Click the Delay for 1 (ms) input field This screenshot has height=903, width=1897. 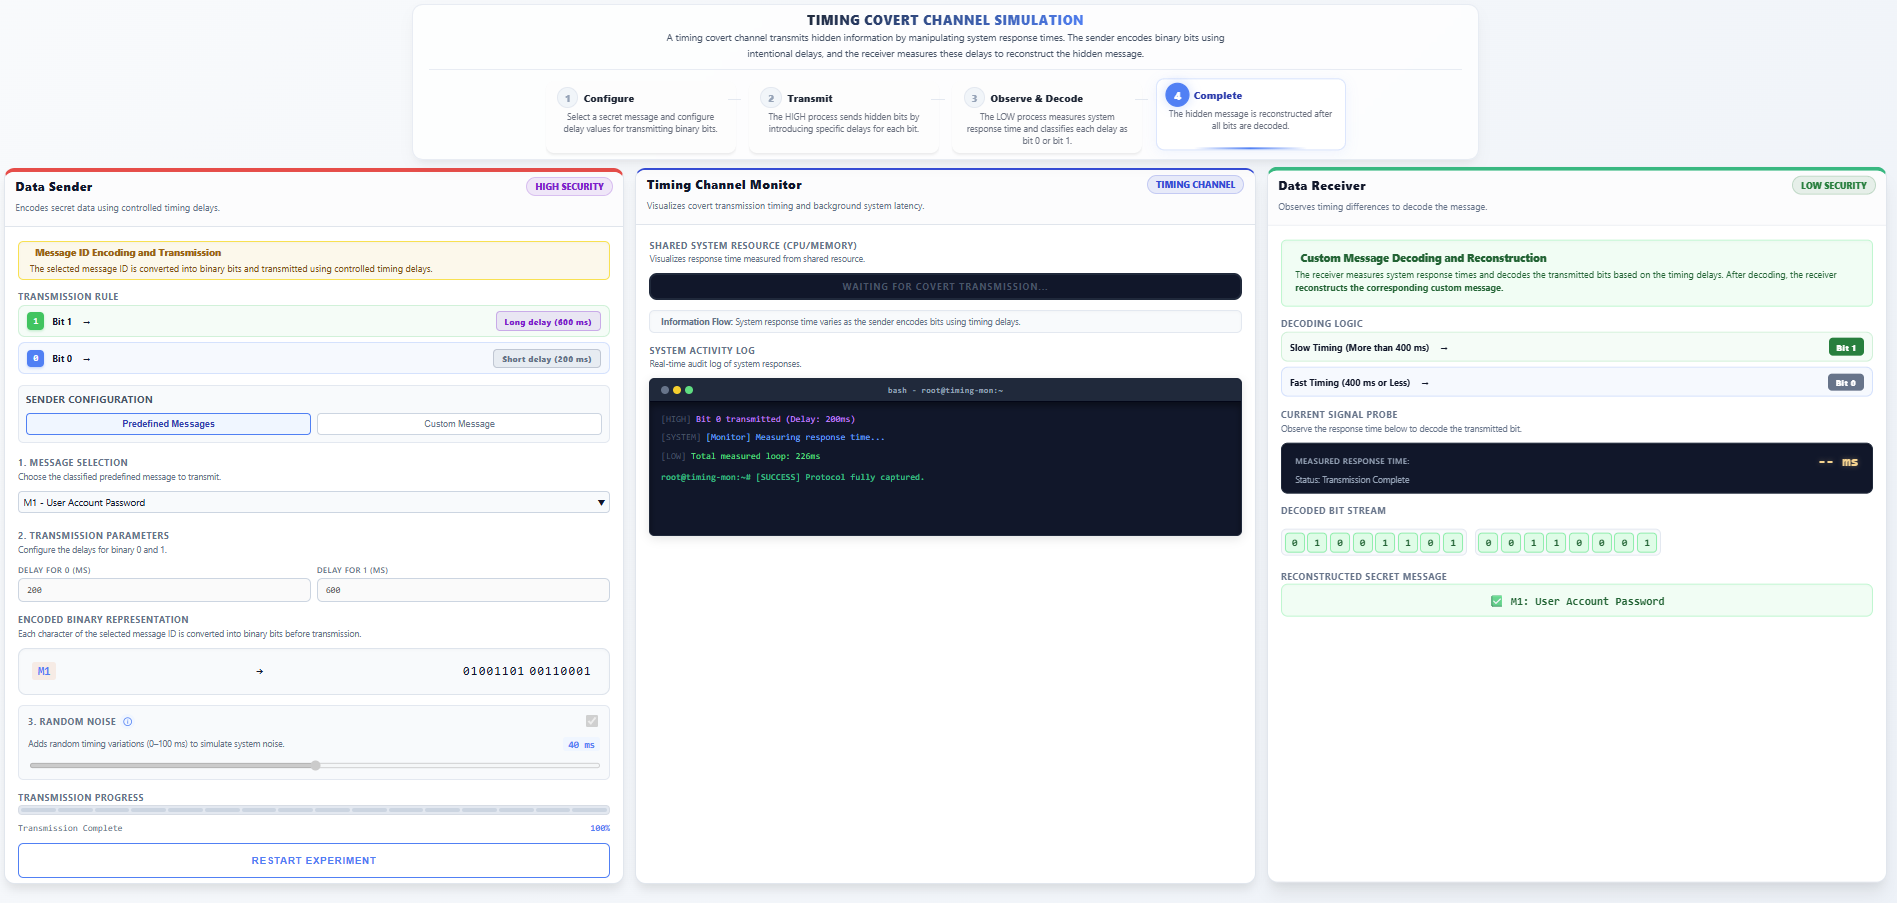pos(463,590)
